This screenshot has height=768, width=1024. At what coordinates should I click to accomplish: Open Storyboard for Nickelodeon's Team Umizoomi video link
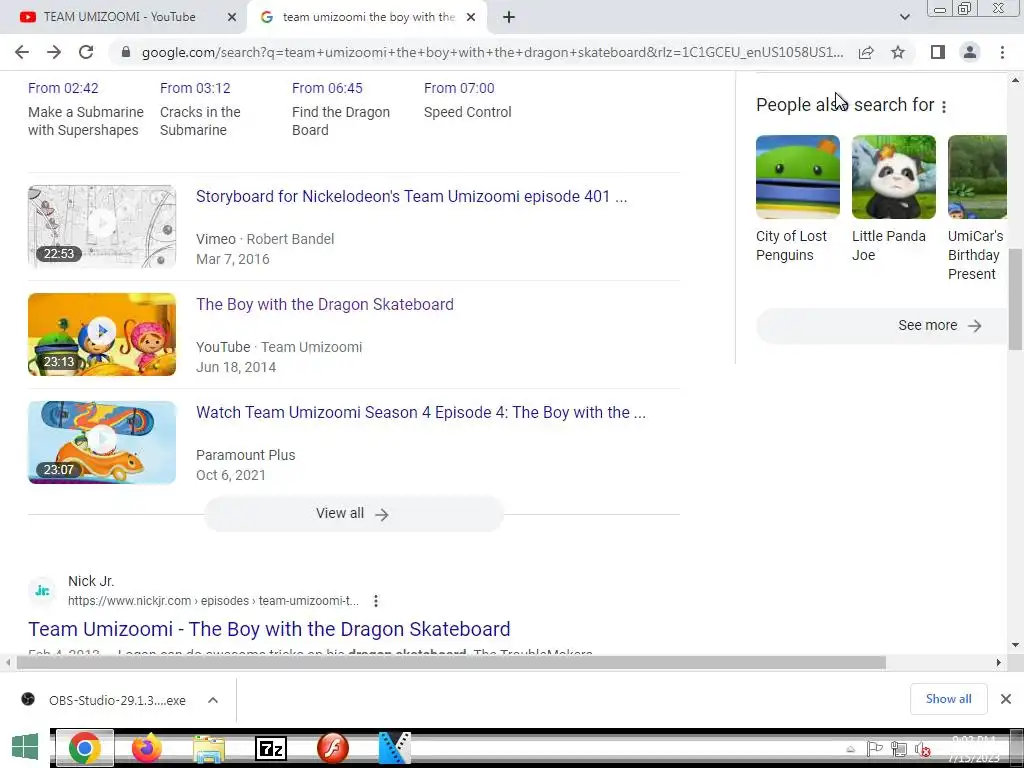(x=411, y=197)
